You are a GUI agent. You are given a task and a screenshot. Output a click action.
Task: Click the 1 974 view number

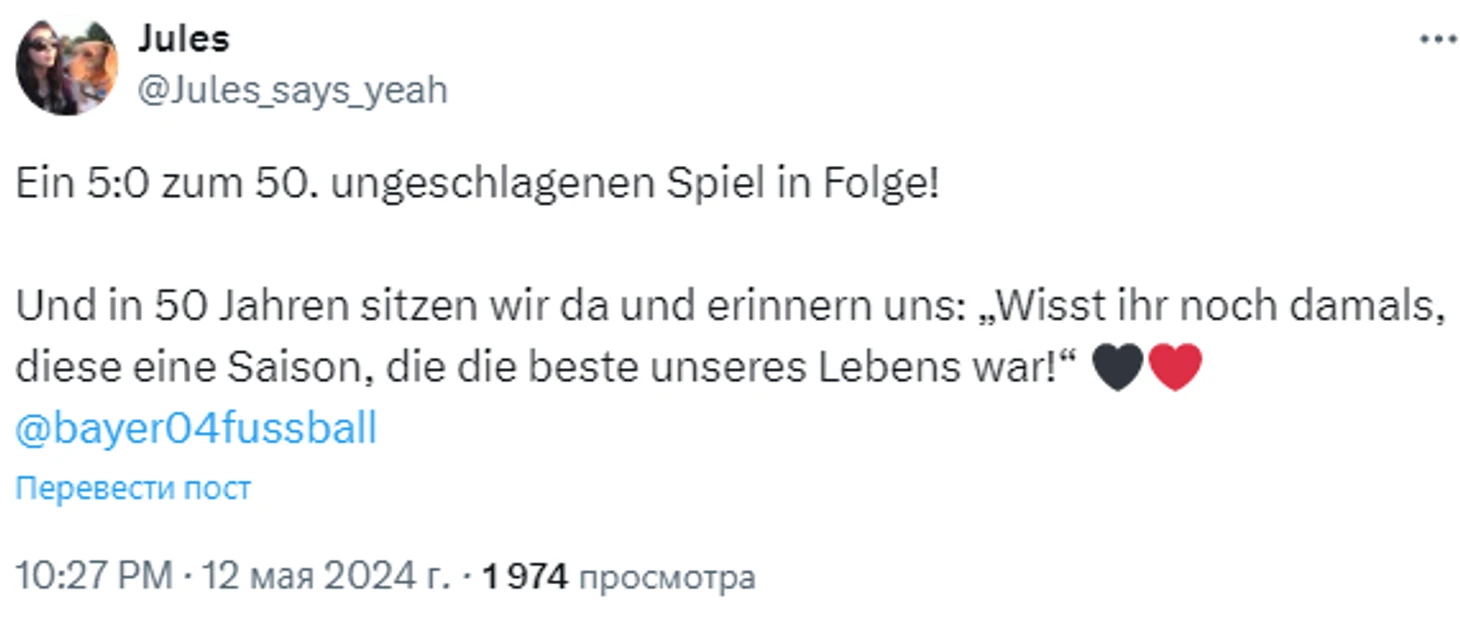pyautogui.click(x=525, y=577)
